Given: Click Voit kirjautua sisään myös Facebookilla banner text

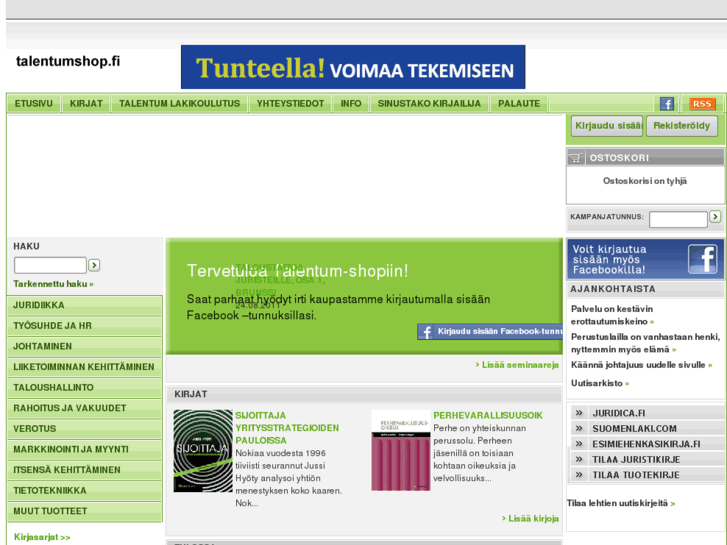Looking at the screenshot, I should [609, 259].
